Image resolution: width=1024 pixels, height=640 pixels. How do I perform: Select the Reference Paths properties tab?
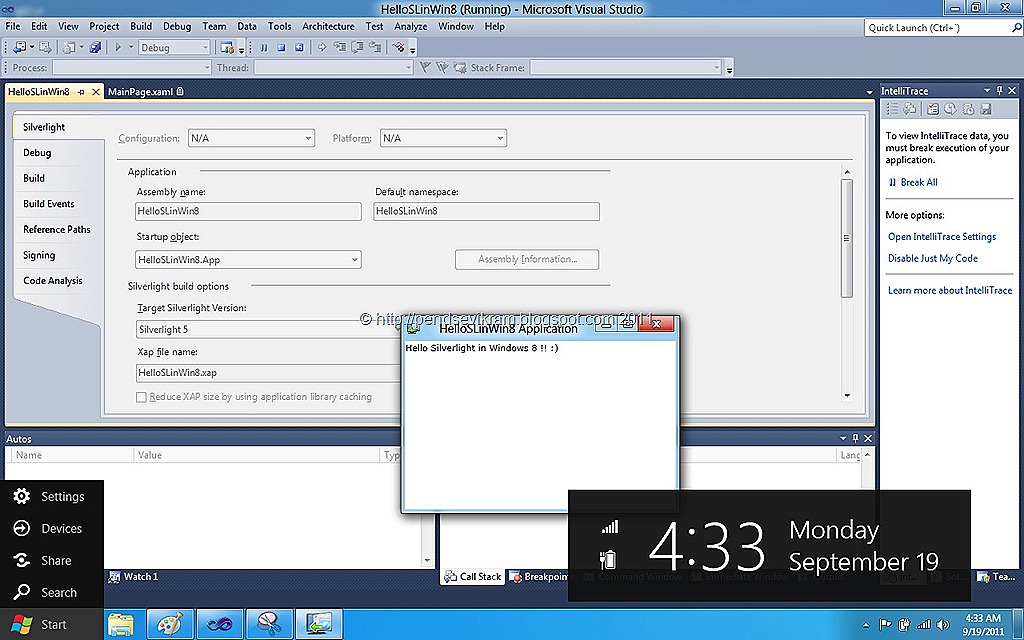pos(57,229)
